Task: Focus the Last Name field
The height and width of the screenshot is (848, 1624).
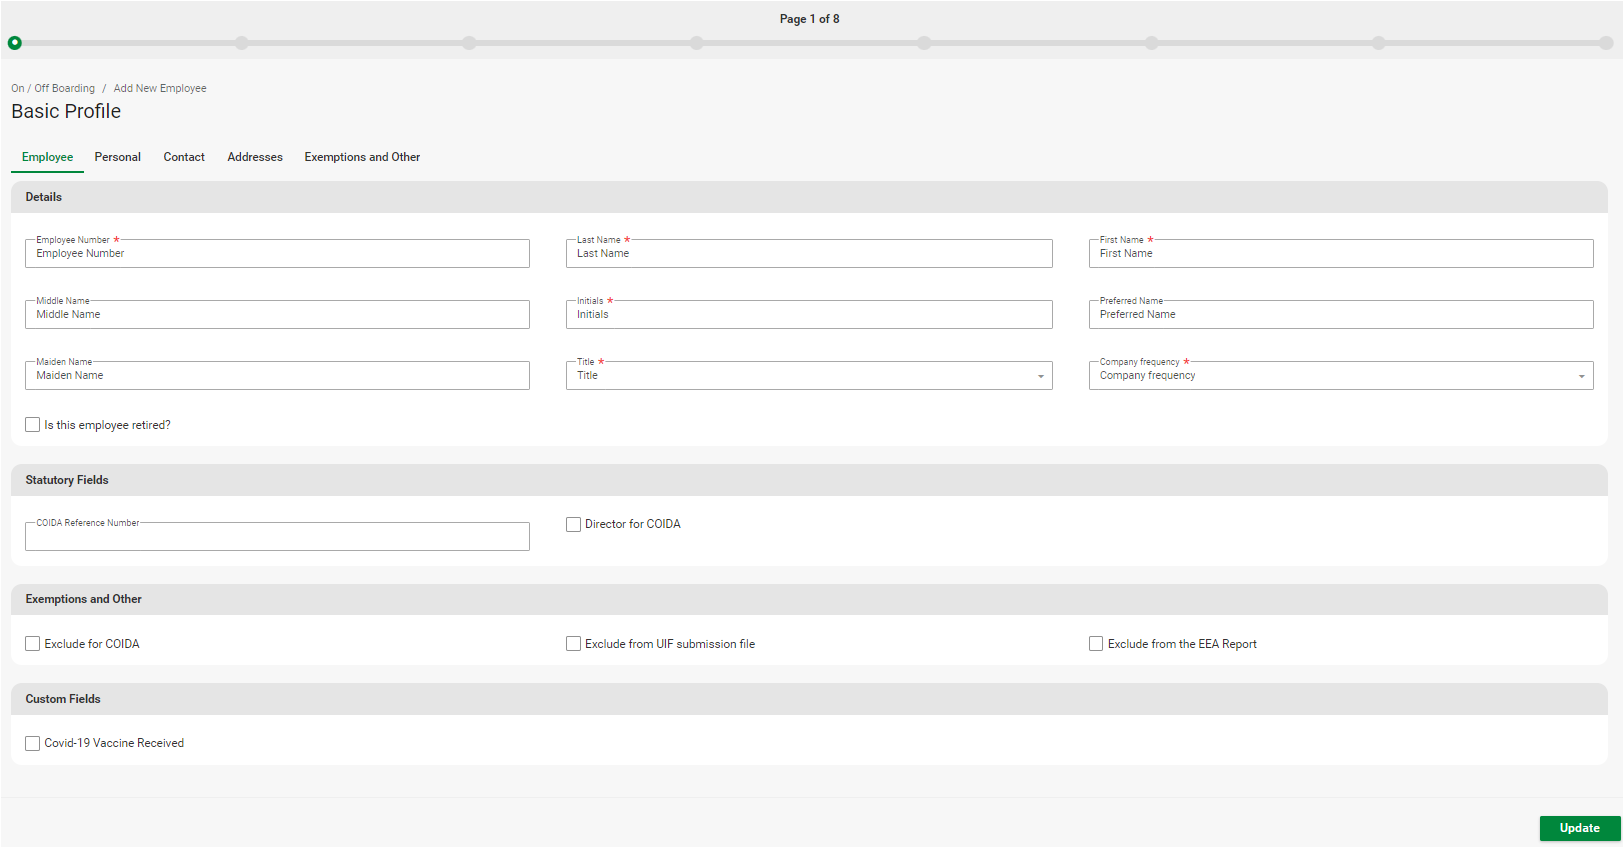Action: tap(808, 254)
